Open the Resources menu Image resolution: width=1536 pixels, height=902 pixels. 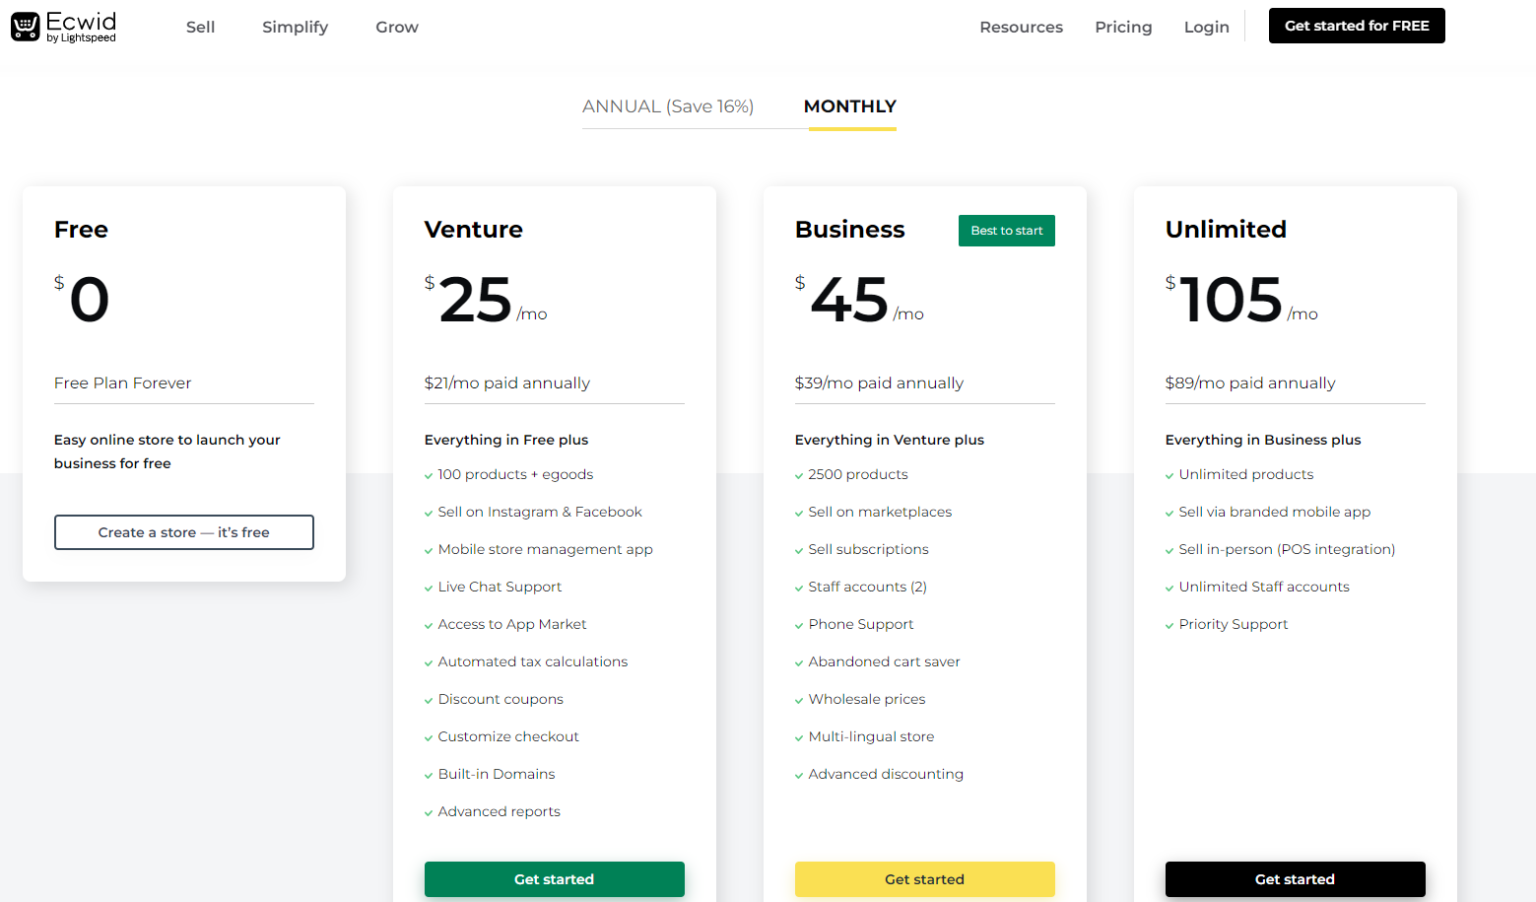pos(1021,27)
